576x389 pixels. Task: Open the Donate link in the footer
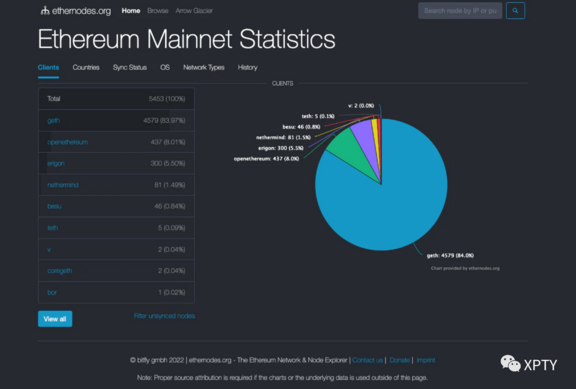[400, 360]
